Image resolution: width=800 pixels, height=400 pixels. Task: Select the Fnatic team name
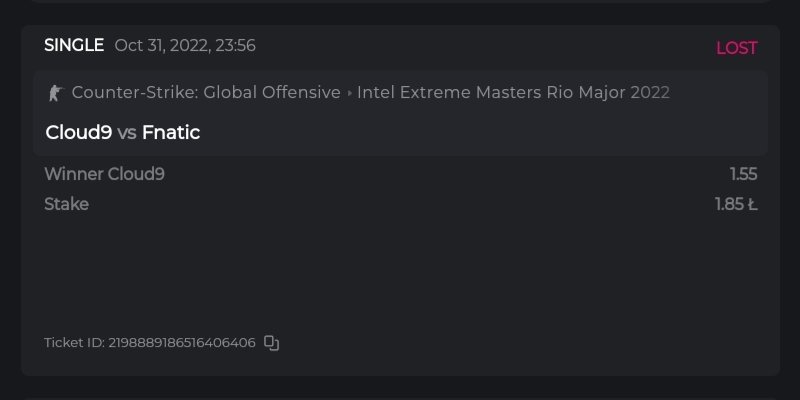[x=171, y=132]
